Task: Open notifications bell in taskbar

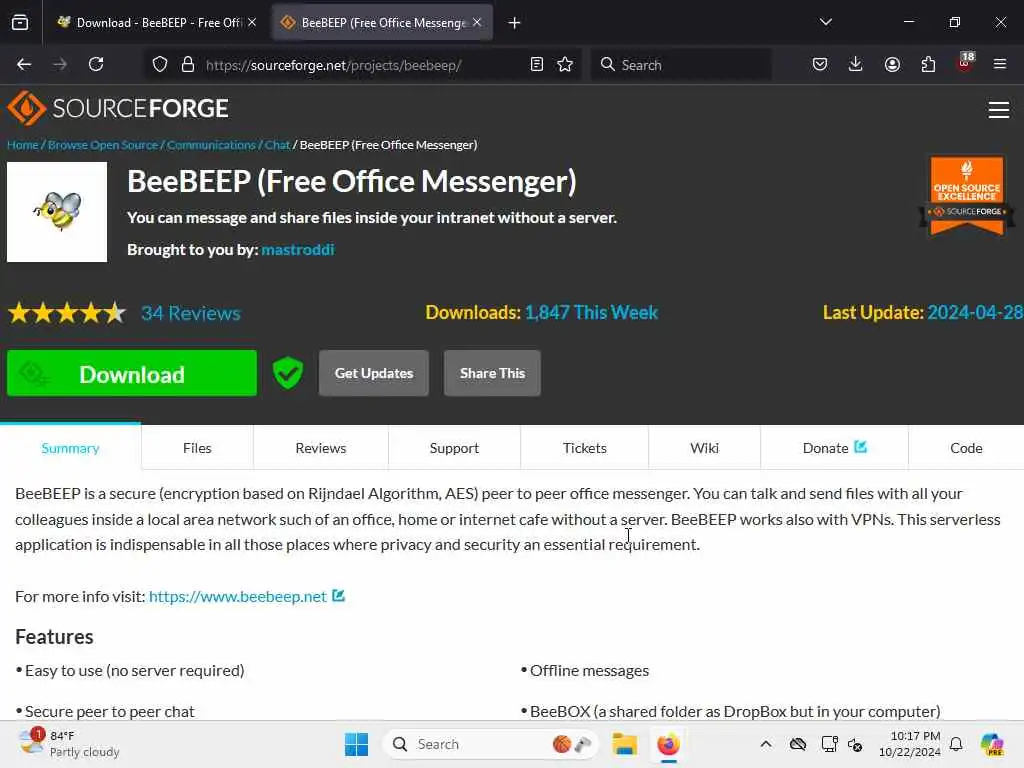Action: click(x=956, y=744)
